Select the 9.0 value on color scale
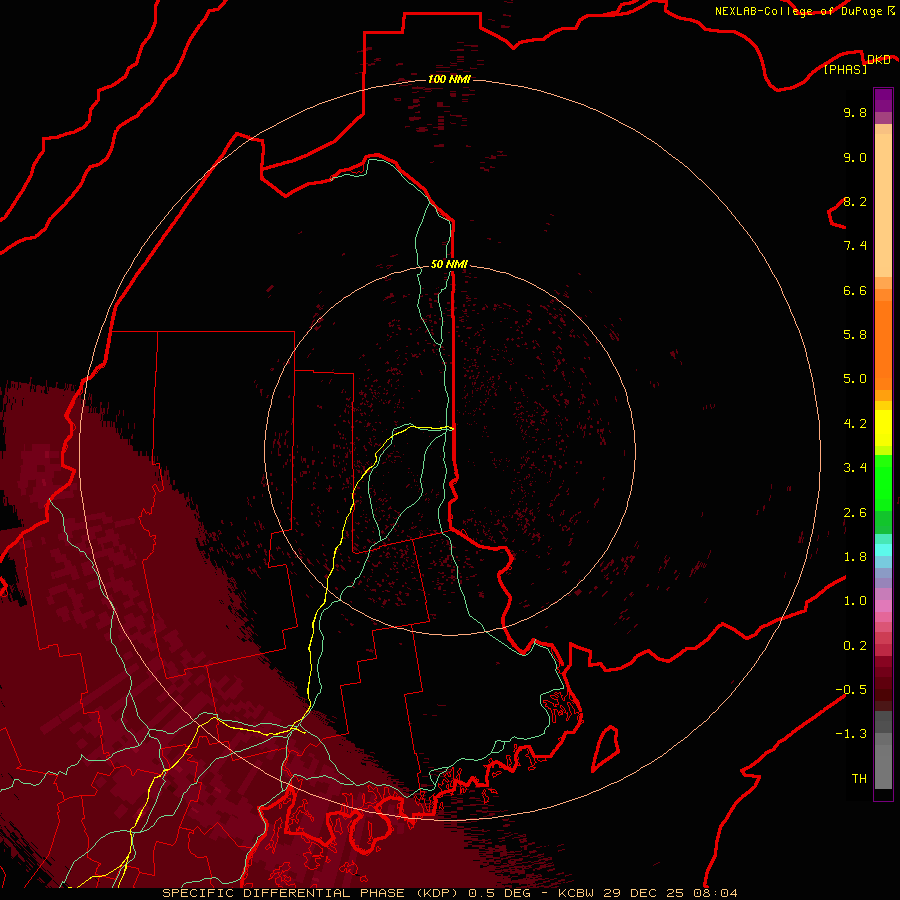This screenshot has height=900, width=900. 855,157
